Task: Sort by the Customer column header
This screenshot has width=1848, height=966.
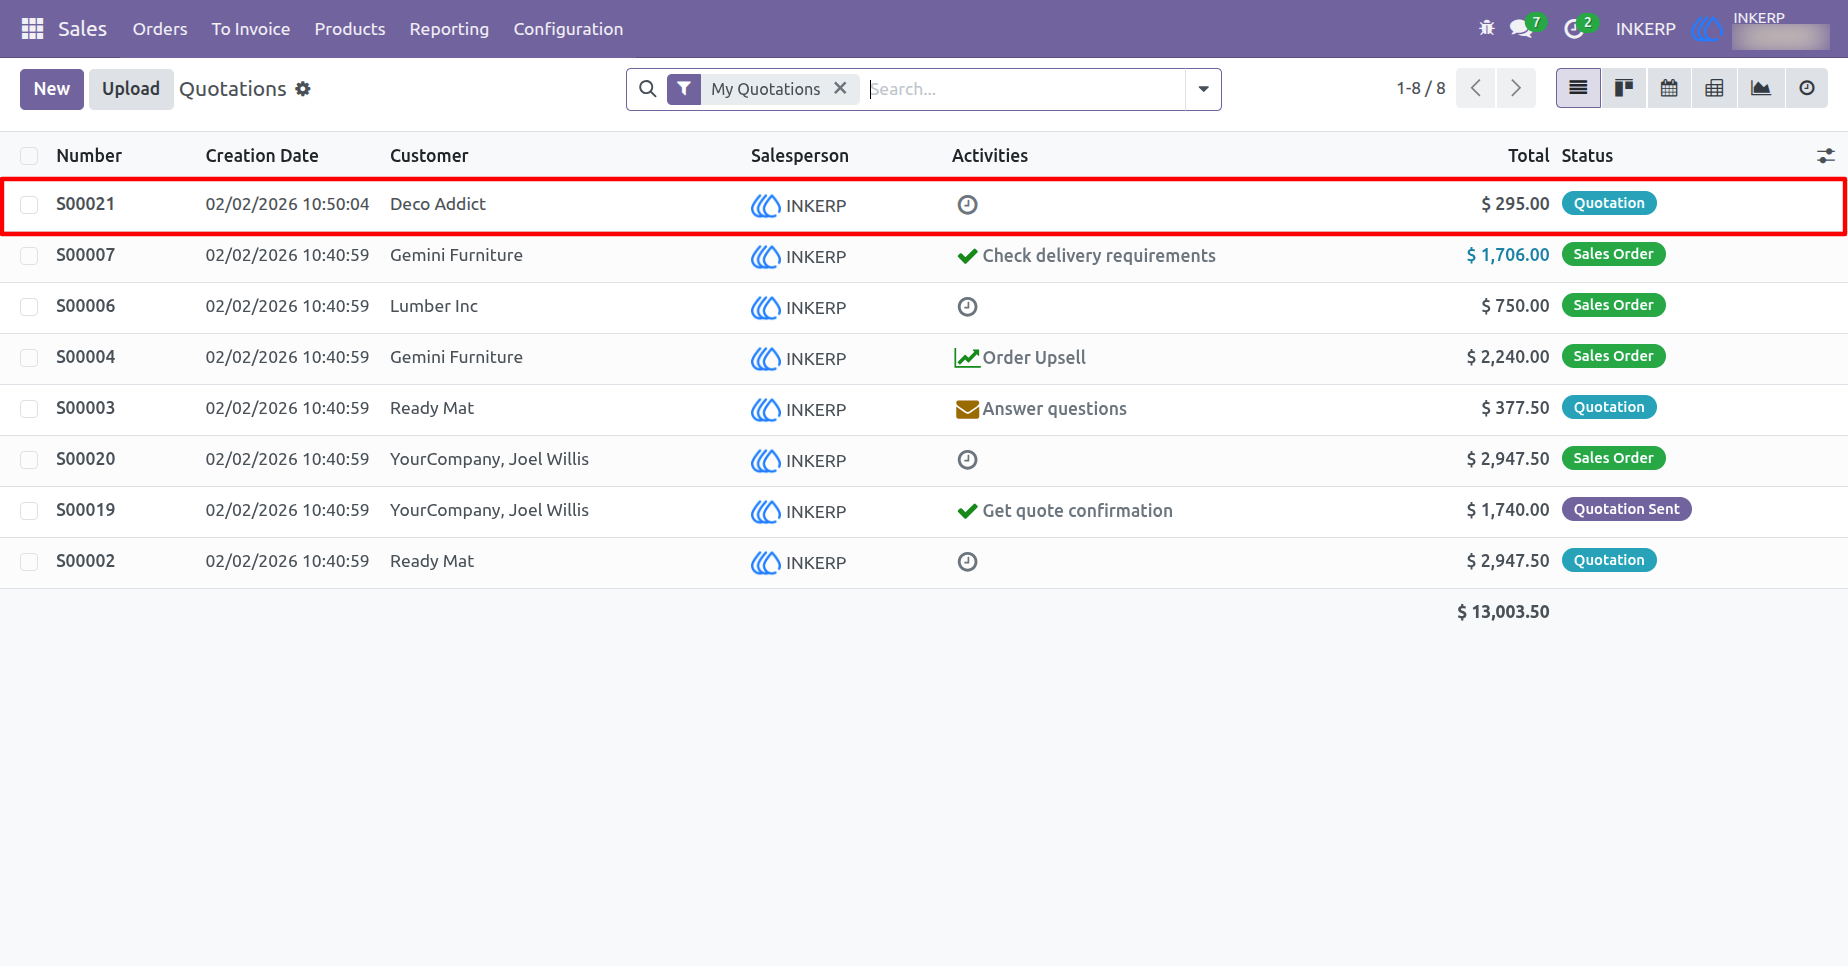Action: tap(429, 156)
